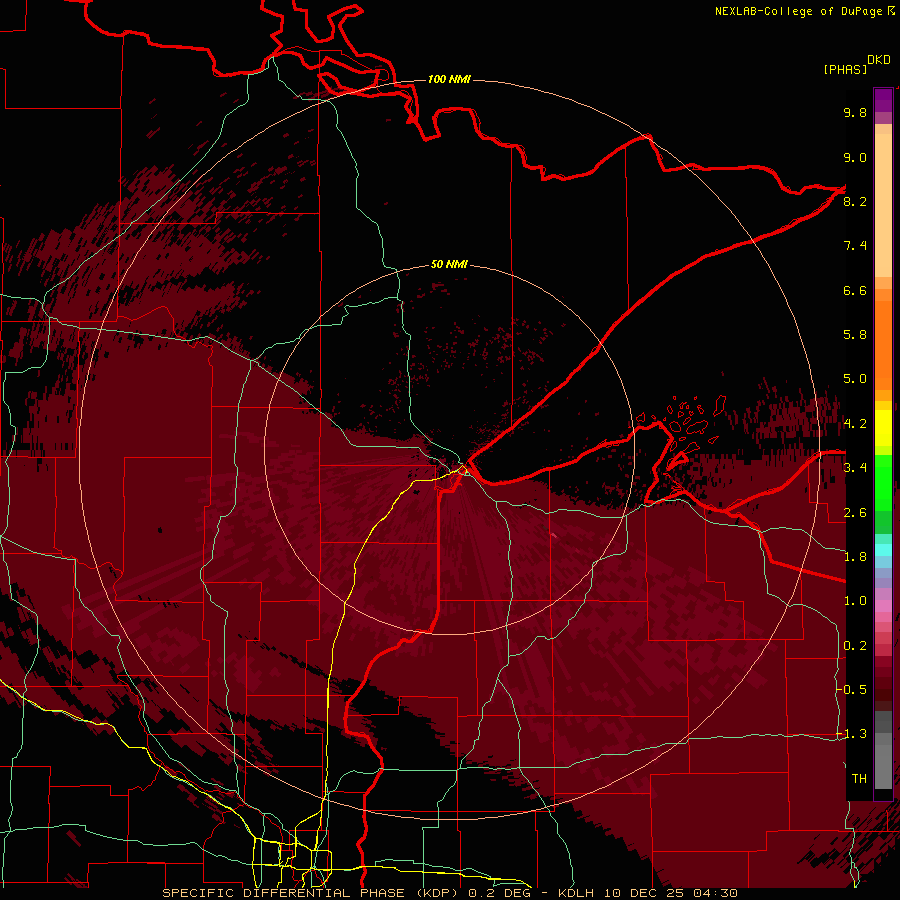
Task: Click the 1.0 legend value
Action: [x=855, y=601]
